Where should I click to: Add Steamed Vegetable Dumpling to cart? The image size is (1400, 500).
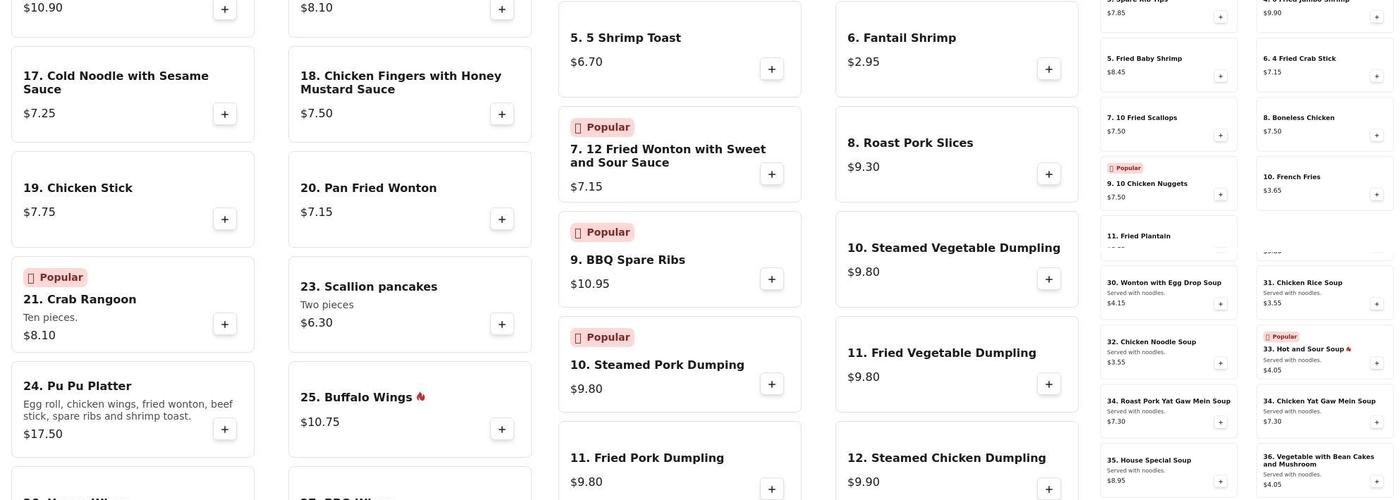(x=1049, y=279)
